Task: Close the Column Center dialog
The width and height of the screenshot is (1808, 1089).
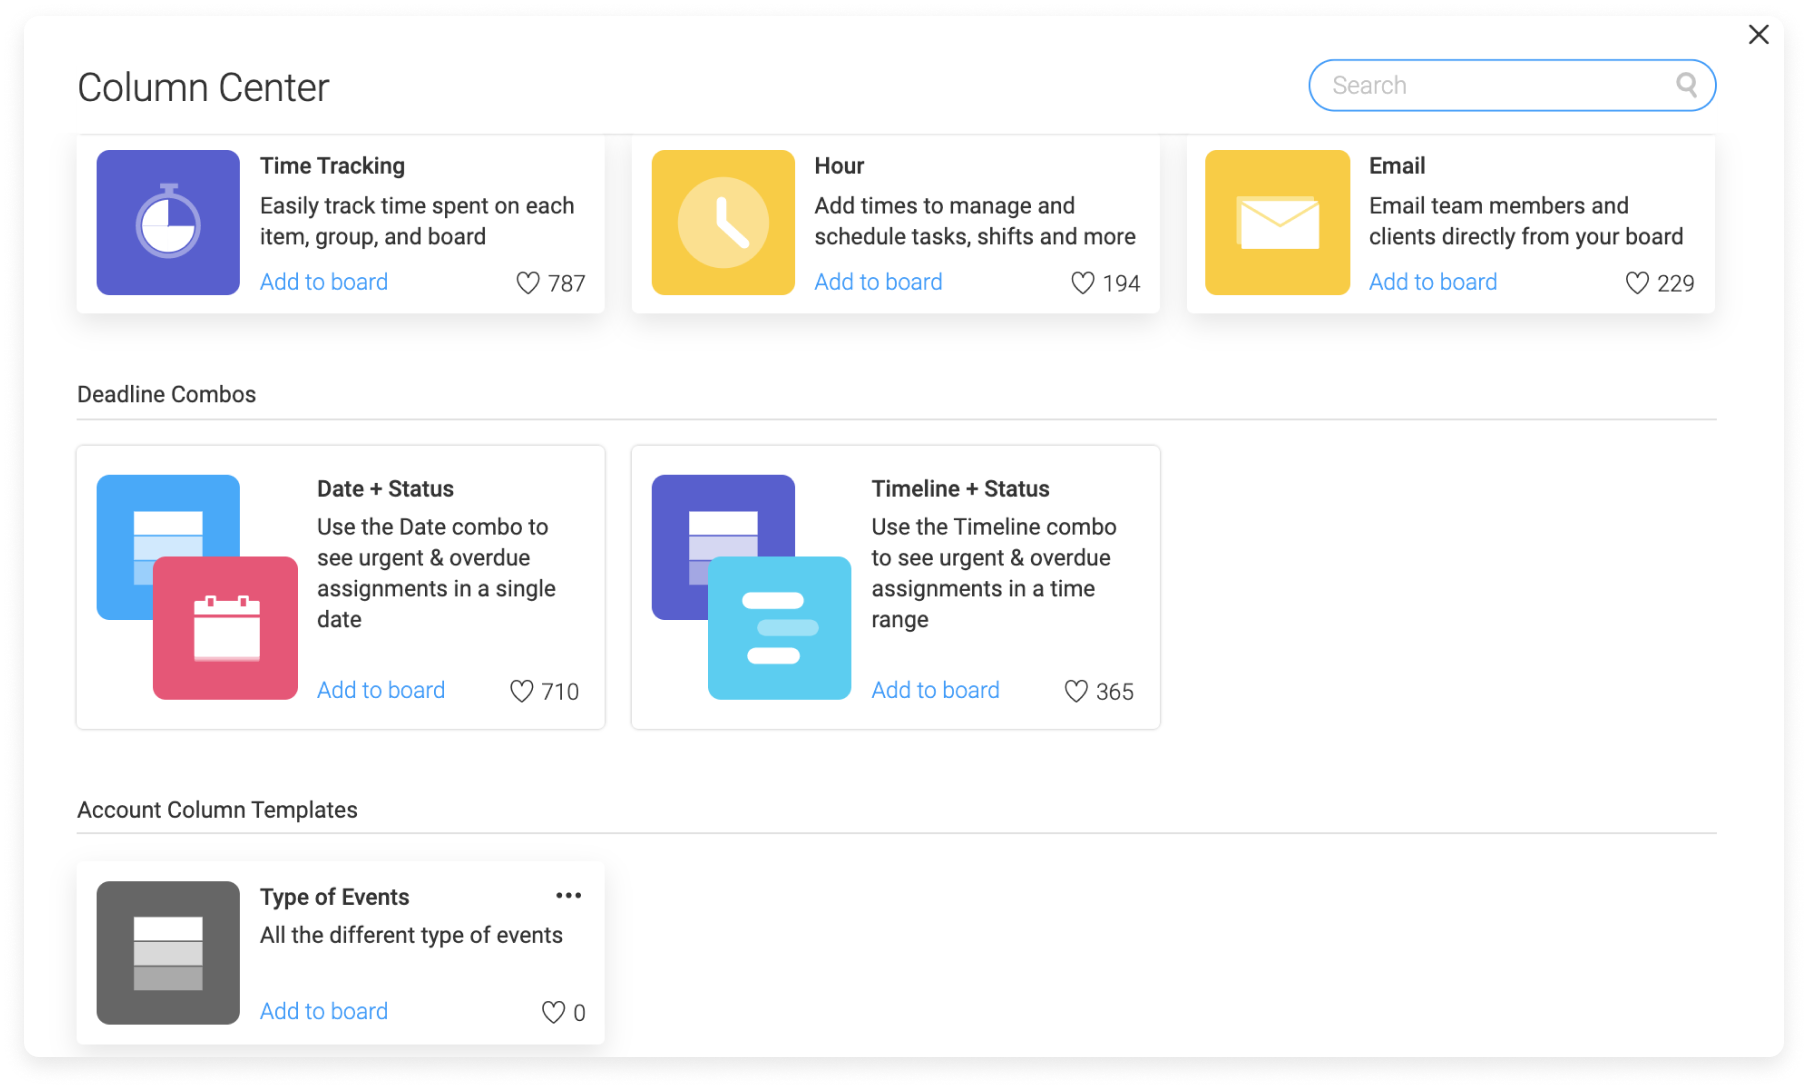Action: click(x=1759, y=35)
